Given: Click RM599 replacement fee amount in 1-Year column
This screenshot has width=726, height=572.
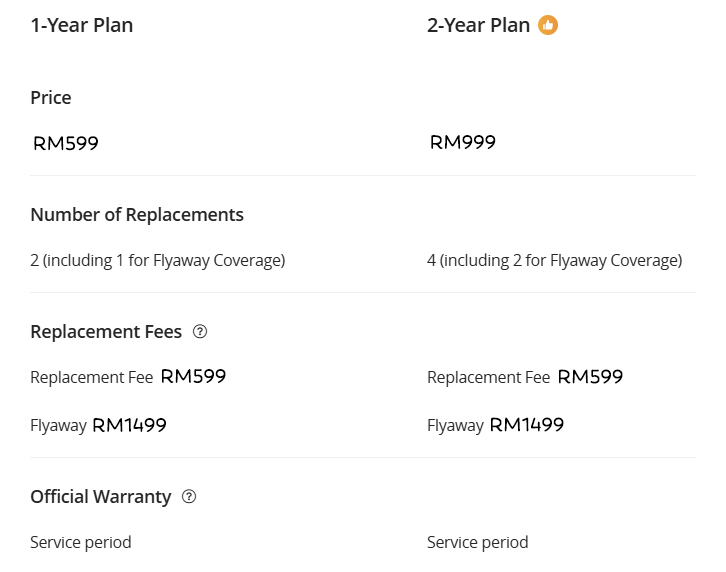Looking at the screenshot, I should click(x=193, y=376).
